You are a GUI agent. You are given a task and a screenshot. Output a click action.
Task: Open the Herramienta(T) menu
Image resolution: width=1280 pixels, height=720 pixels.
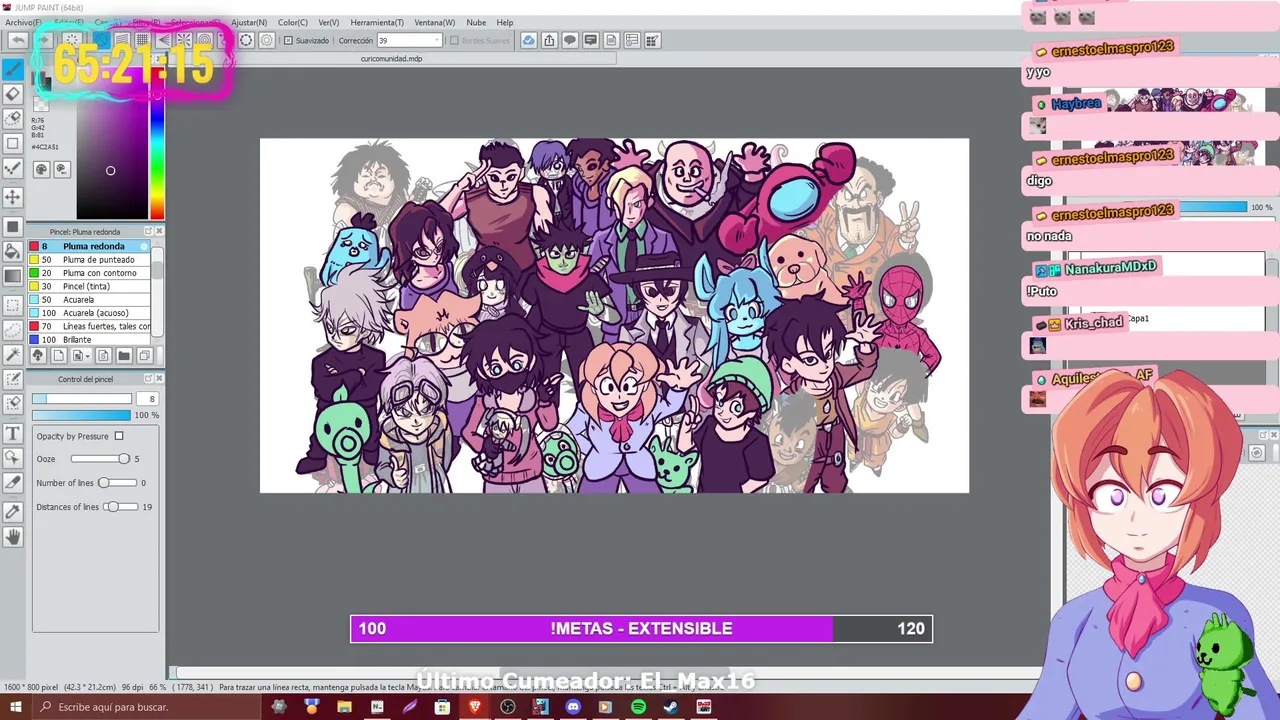tap(377, 22)
